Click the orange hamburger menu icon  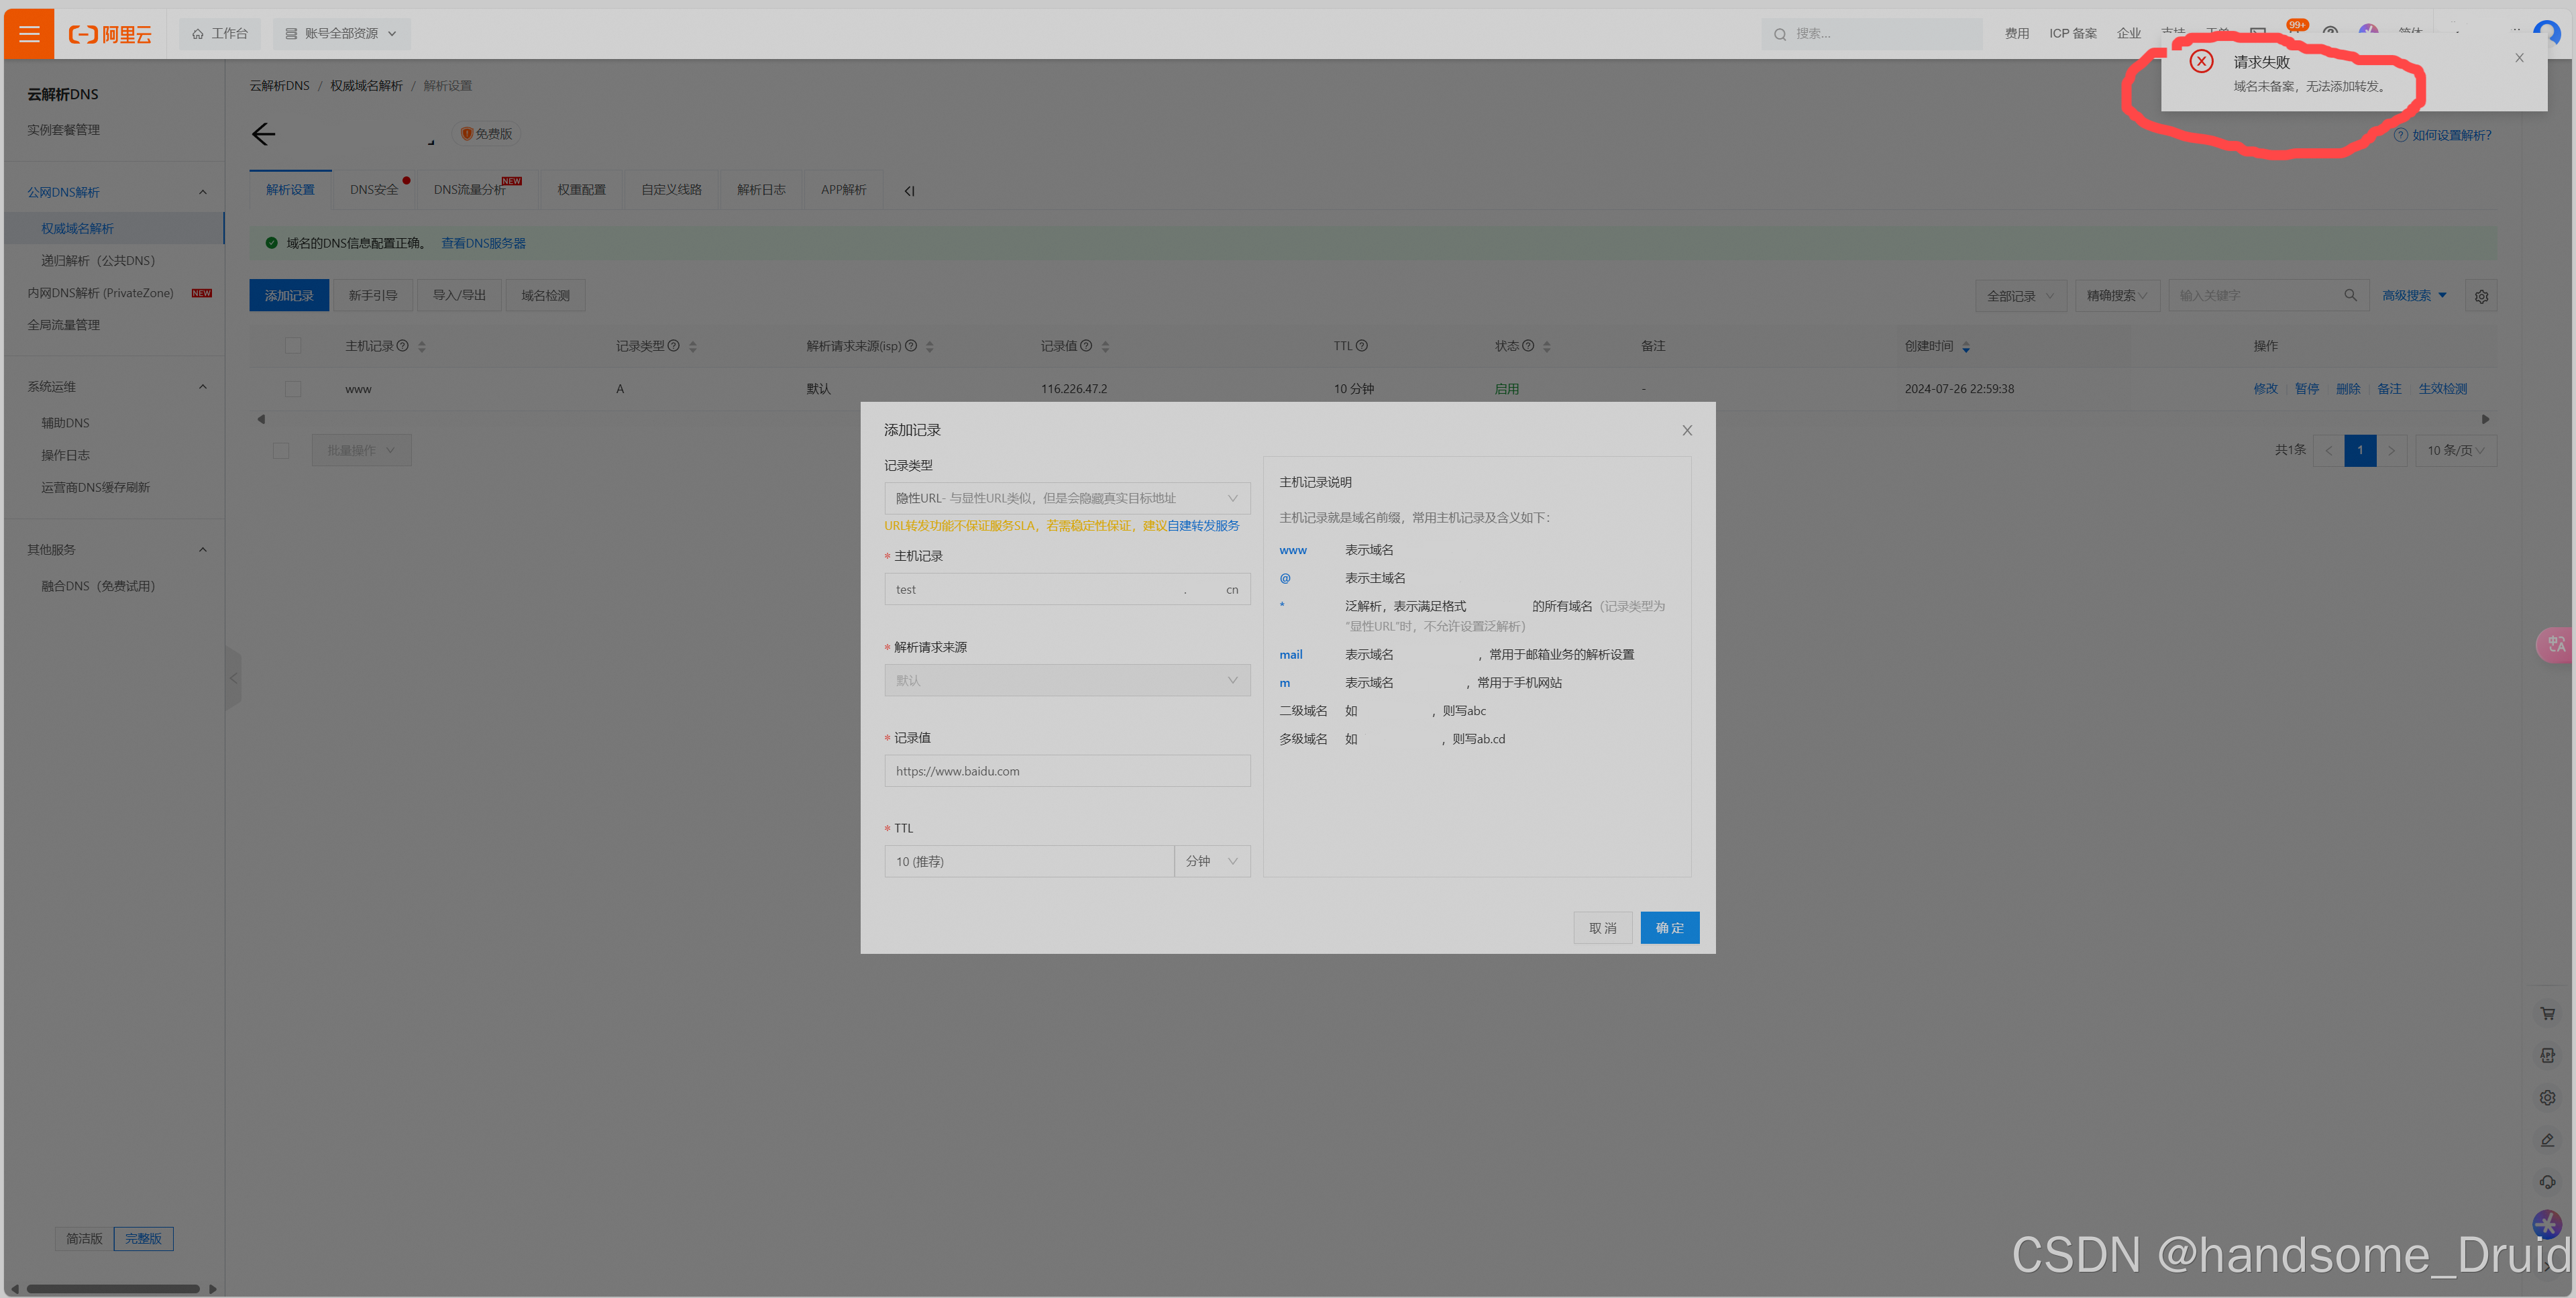pyautogui.click(x=29, y=34)
